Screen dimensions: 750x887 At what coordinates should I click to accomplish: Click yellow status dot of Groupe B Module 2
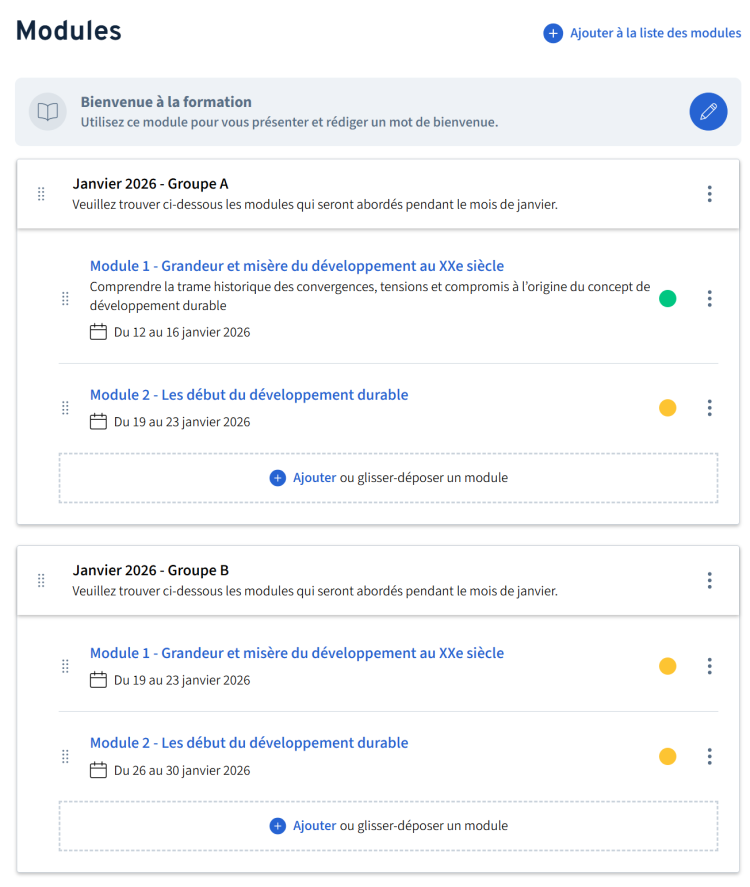668,756
